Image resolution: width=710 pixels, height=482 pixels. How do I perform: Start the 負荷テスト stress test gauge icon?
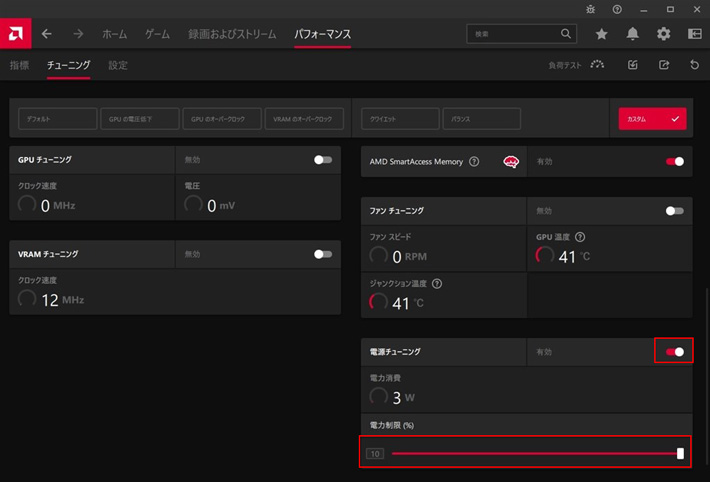pos(597,65)
